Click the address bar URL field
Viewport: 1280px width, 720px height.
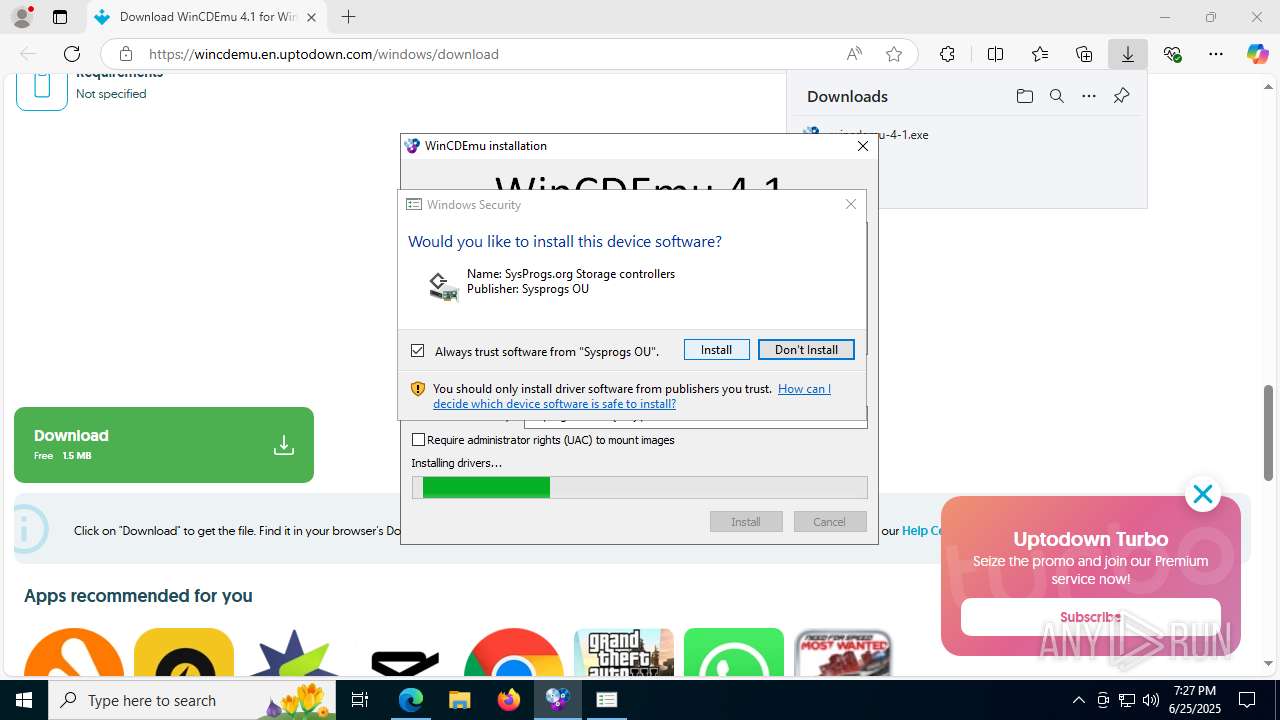[490, 54]
